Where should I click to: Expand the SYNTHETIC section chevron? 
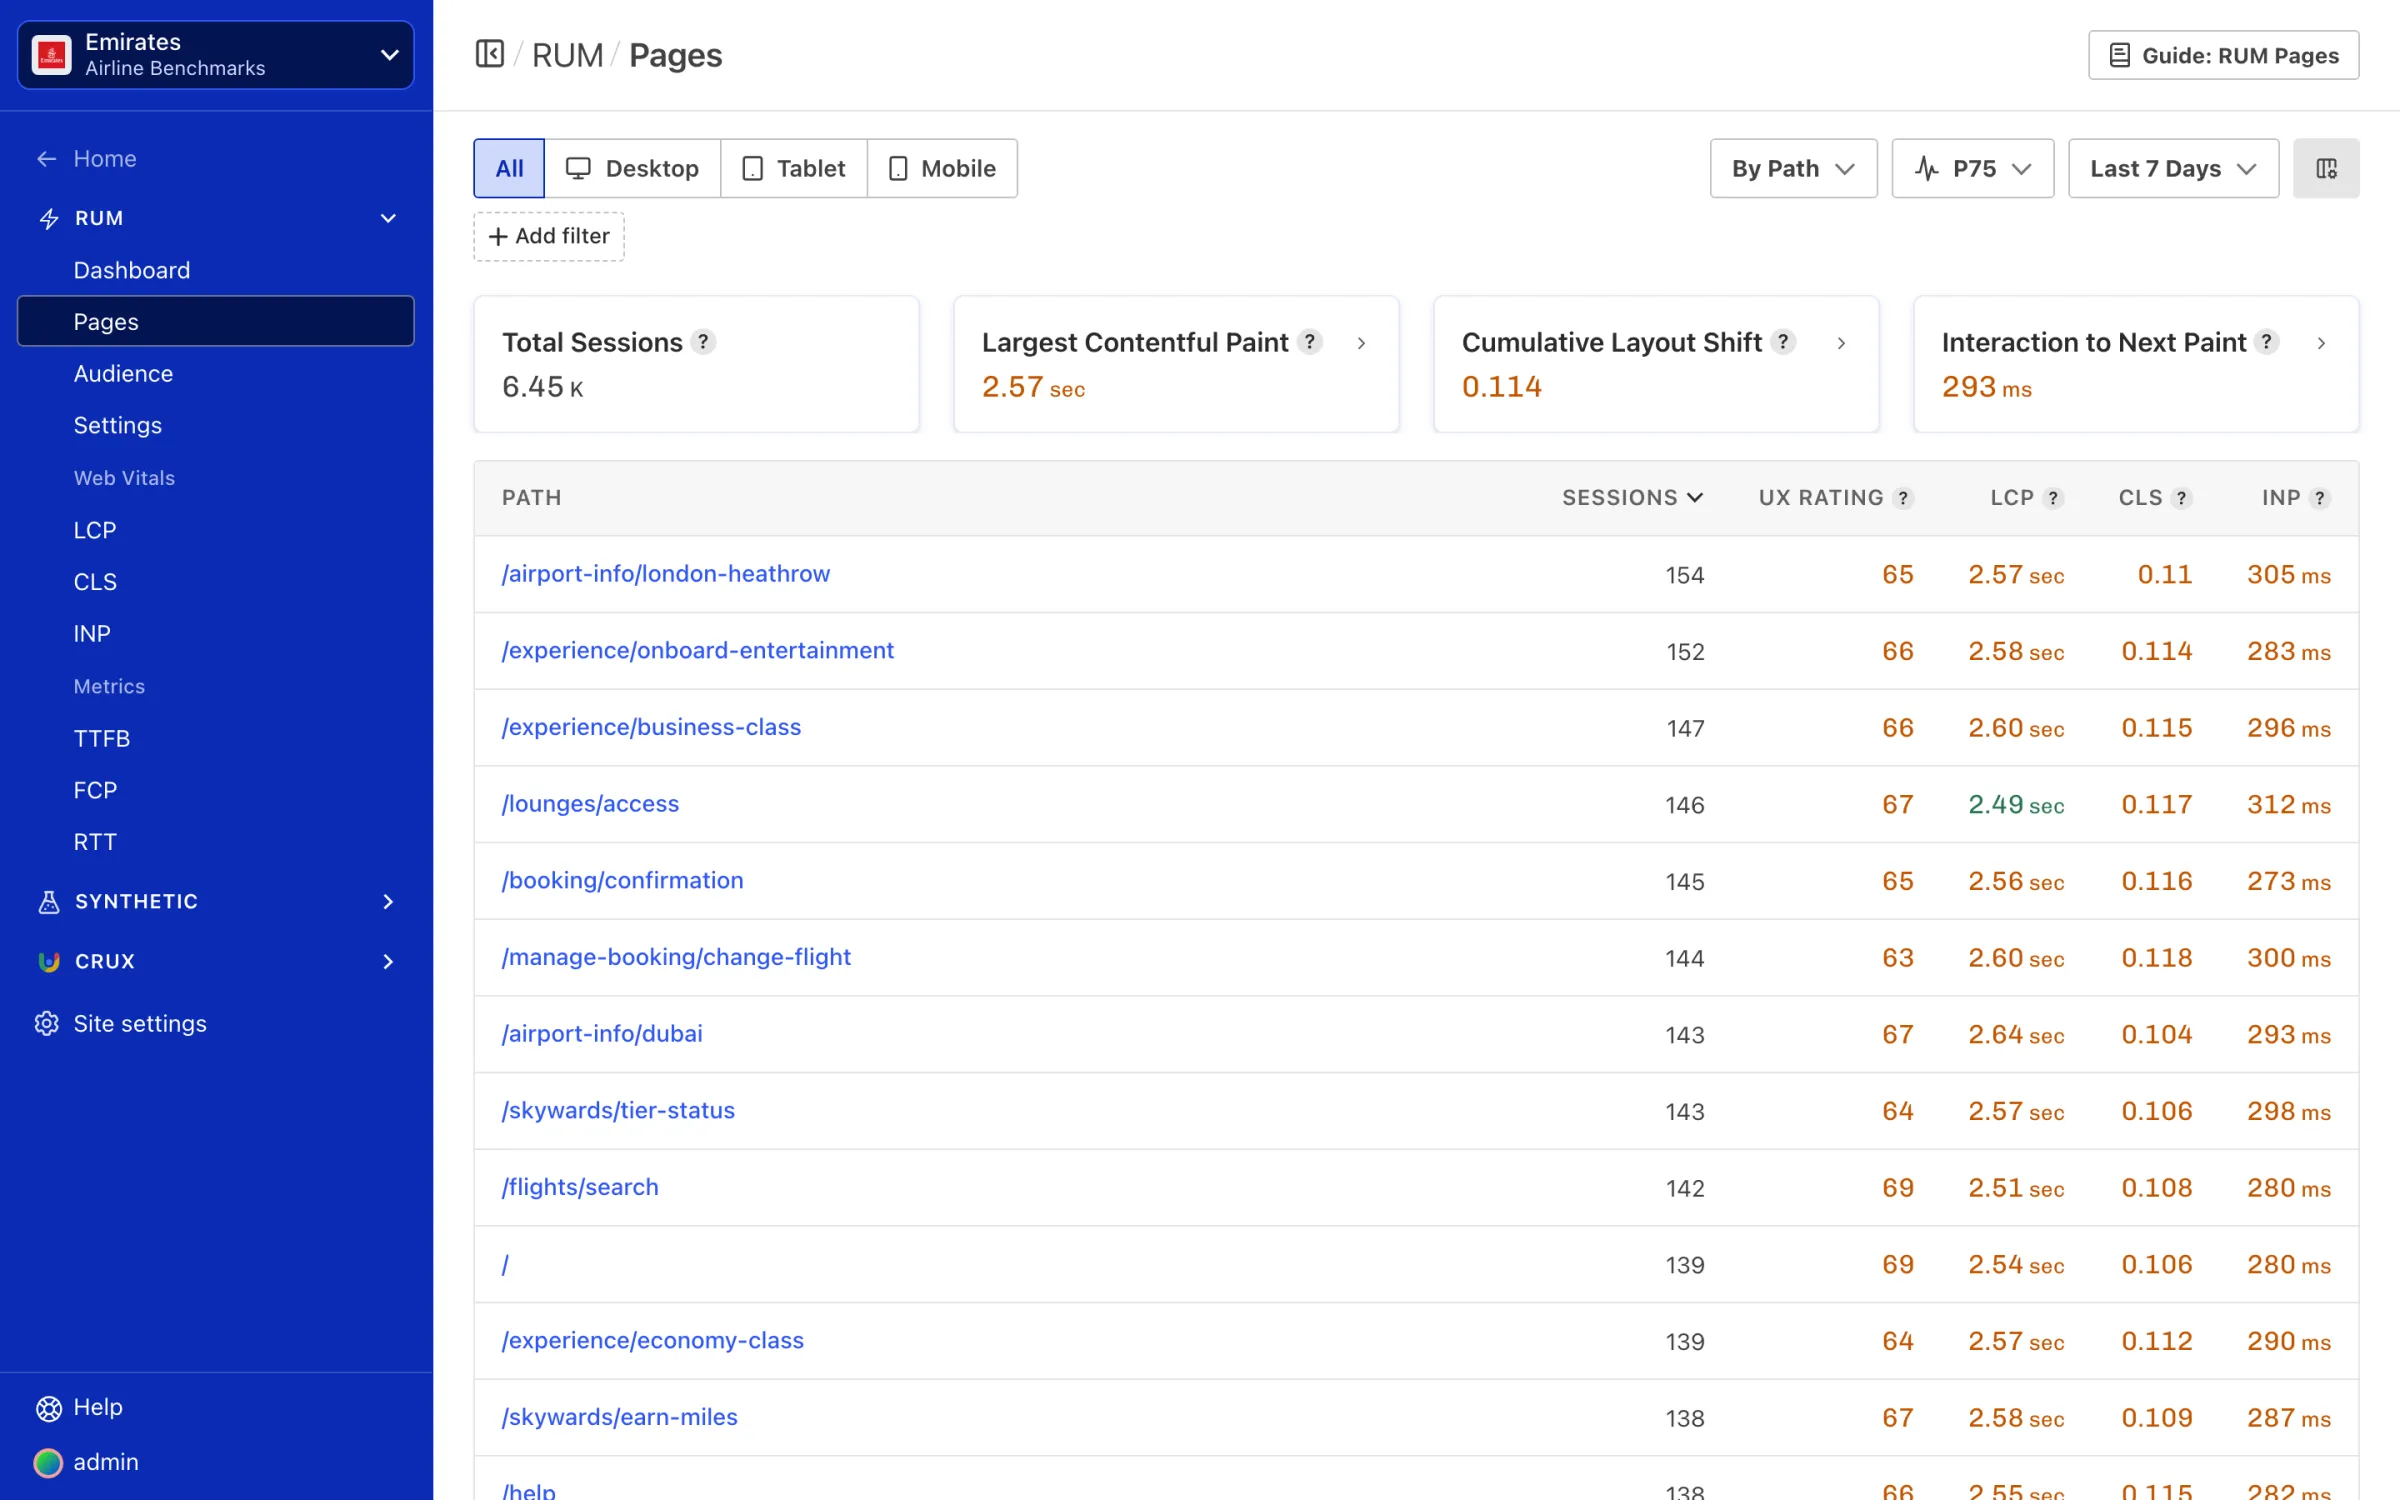point(388,901)
